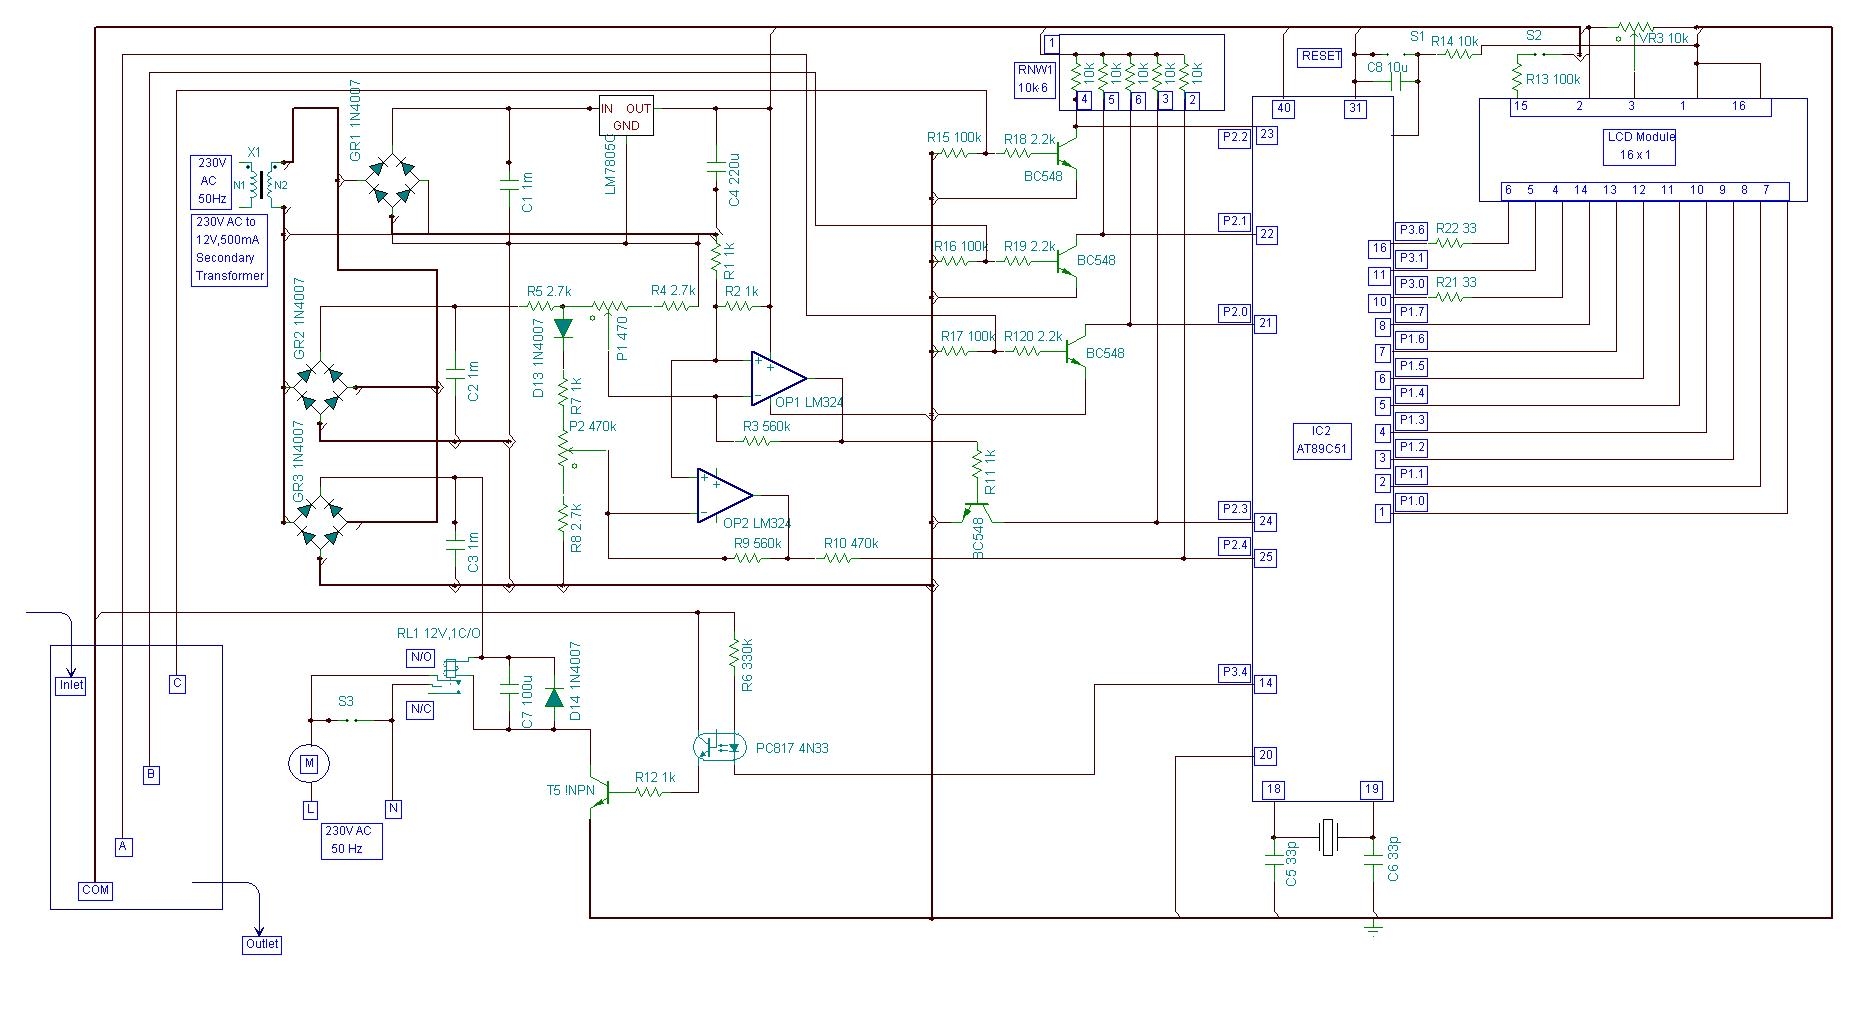Click the N terminal box near motor
Viewport: 1854px width, 1014px height.
(393, 809)
